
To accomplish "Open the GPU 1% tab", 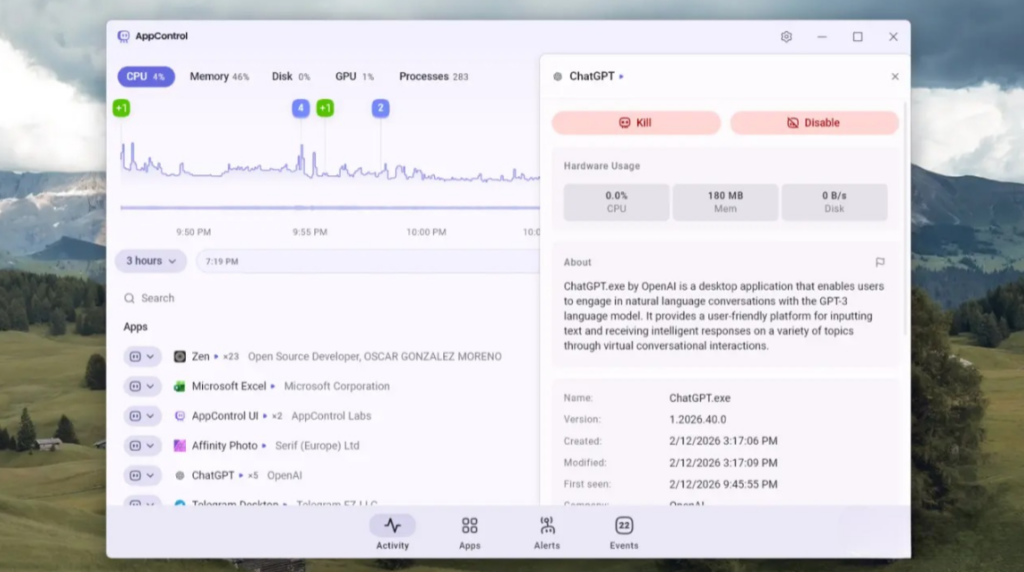I will (x=355, y=76).
